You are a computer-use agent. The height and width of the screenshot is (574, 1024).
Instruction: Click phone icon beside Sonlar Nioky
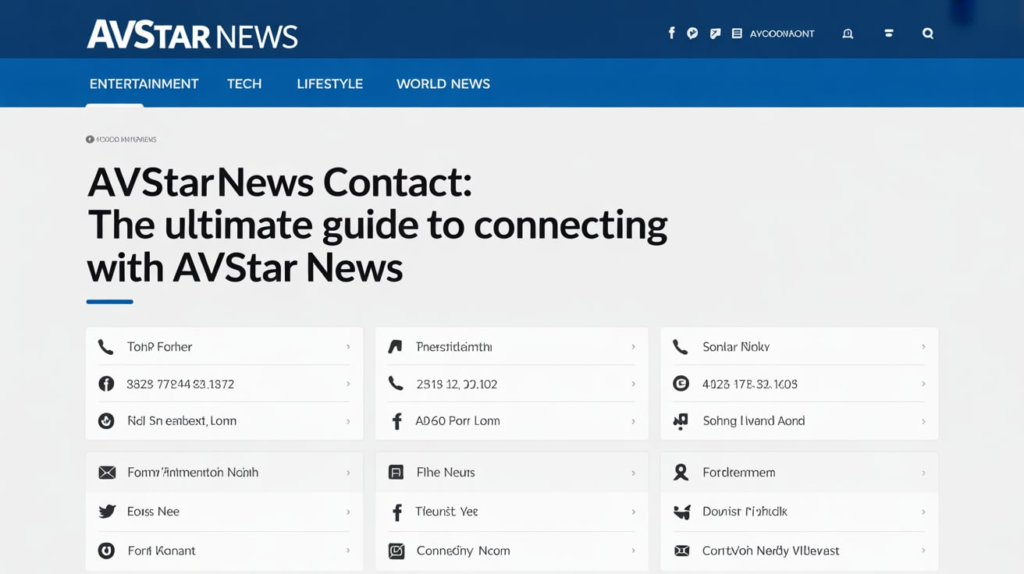coord(681,347)
